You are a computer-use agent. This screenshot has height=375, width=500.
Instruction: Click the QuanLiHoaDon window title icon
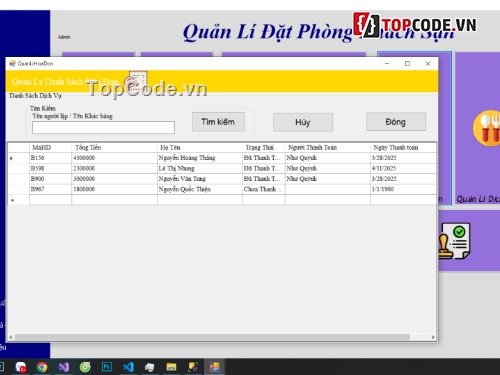click(12, 63)
